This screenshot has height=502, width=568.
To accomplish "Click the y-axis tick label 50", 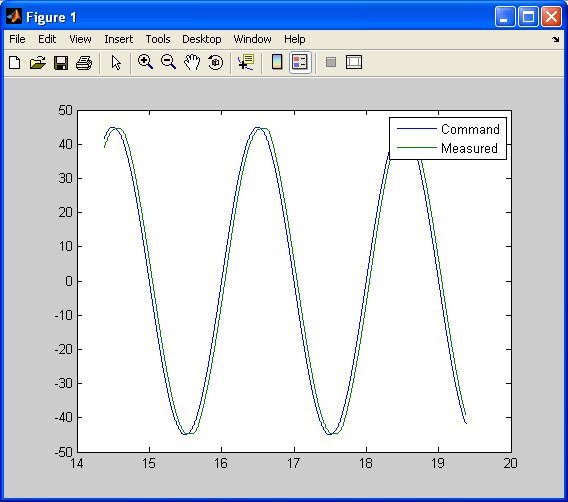I will [x=66, y=110].
